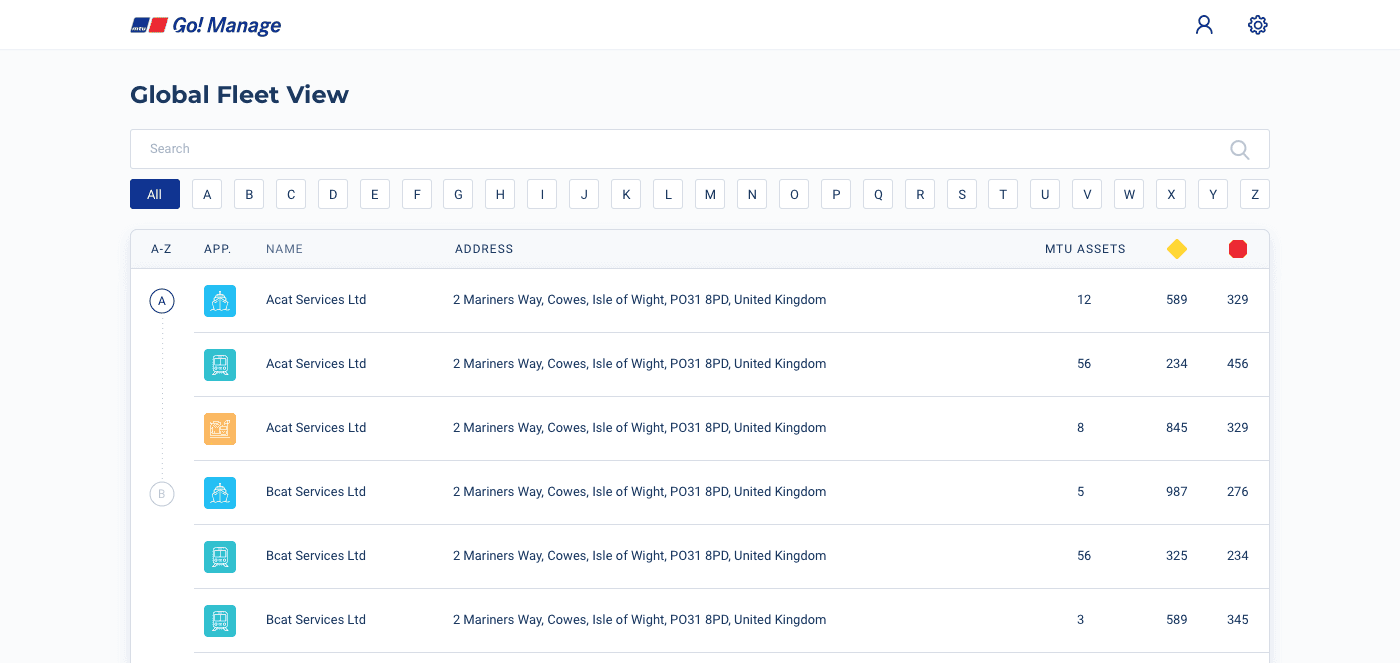This screenshot has width=1400, height=663.
Task: Click the alarm count 456
Action: pos(1238,364)
